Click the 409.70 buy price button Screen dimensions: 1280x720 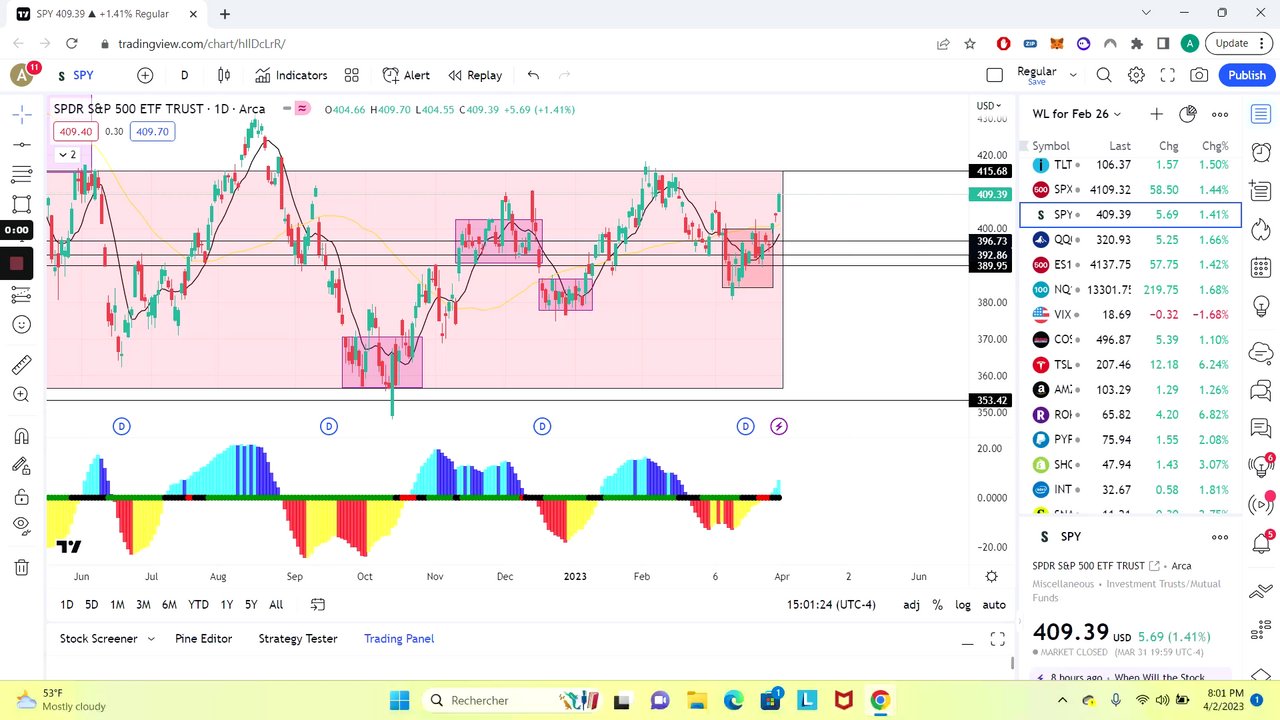click(x=153, y=131)
